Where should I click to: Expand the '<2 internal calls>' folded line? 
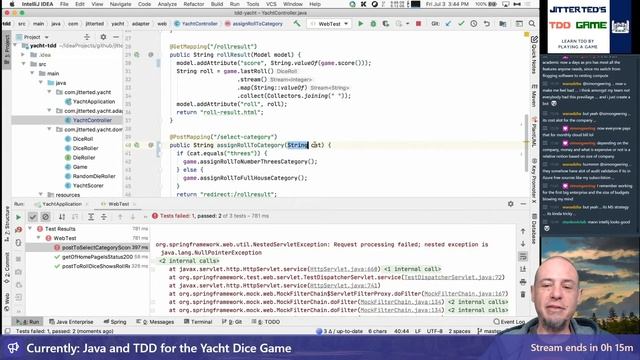[189, 261]
